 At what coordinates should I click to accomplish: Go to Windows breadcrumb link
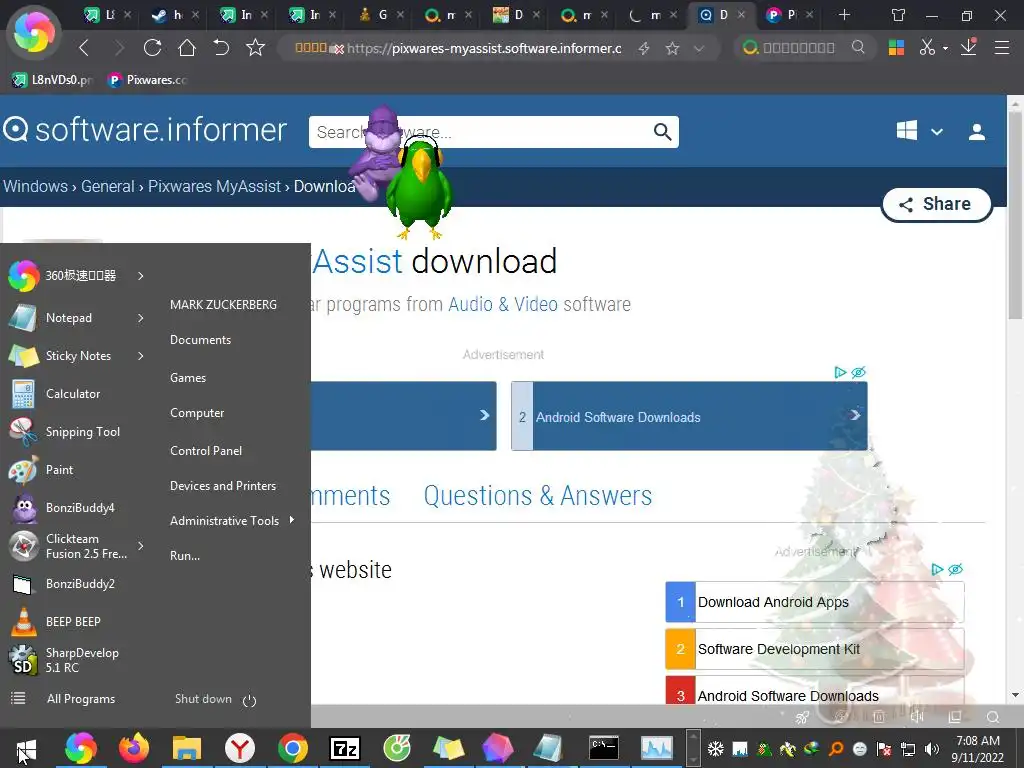(x=35, y=186)
